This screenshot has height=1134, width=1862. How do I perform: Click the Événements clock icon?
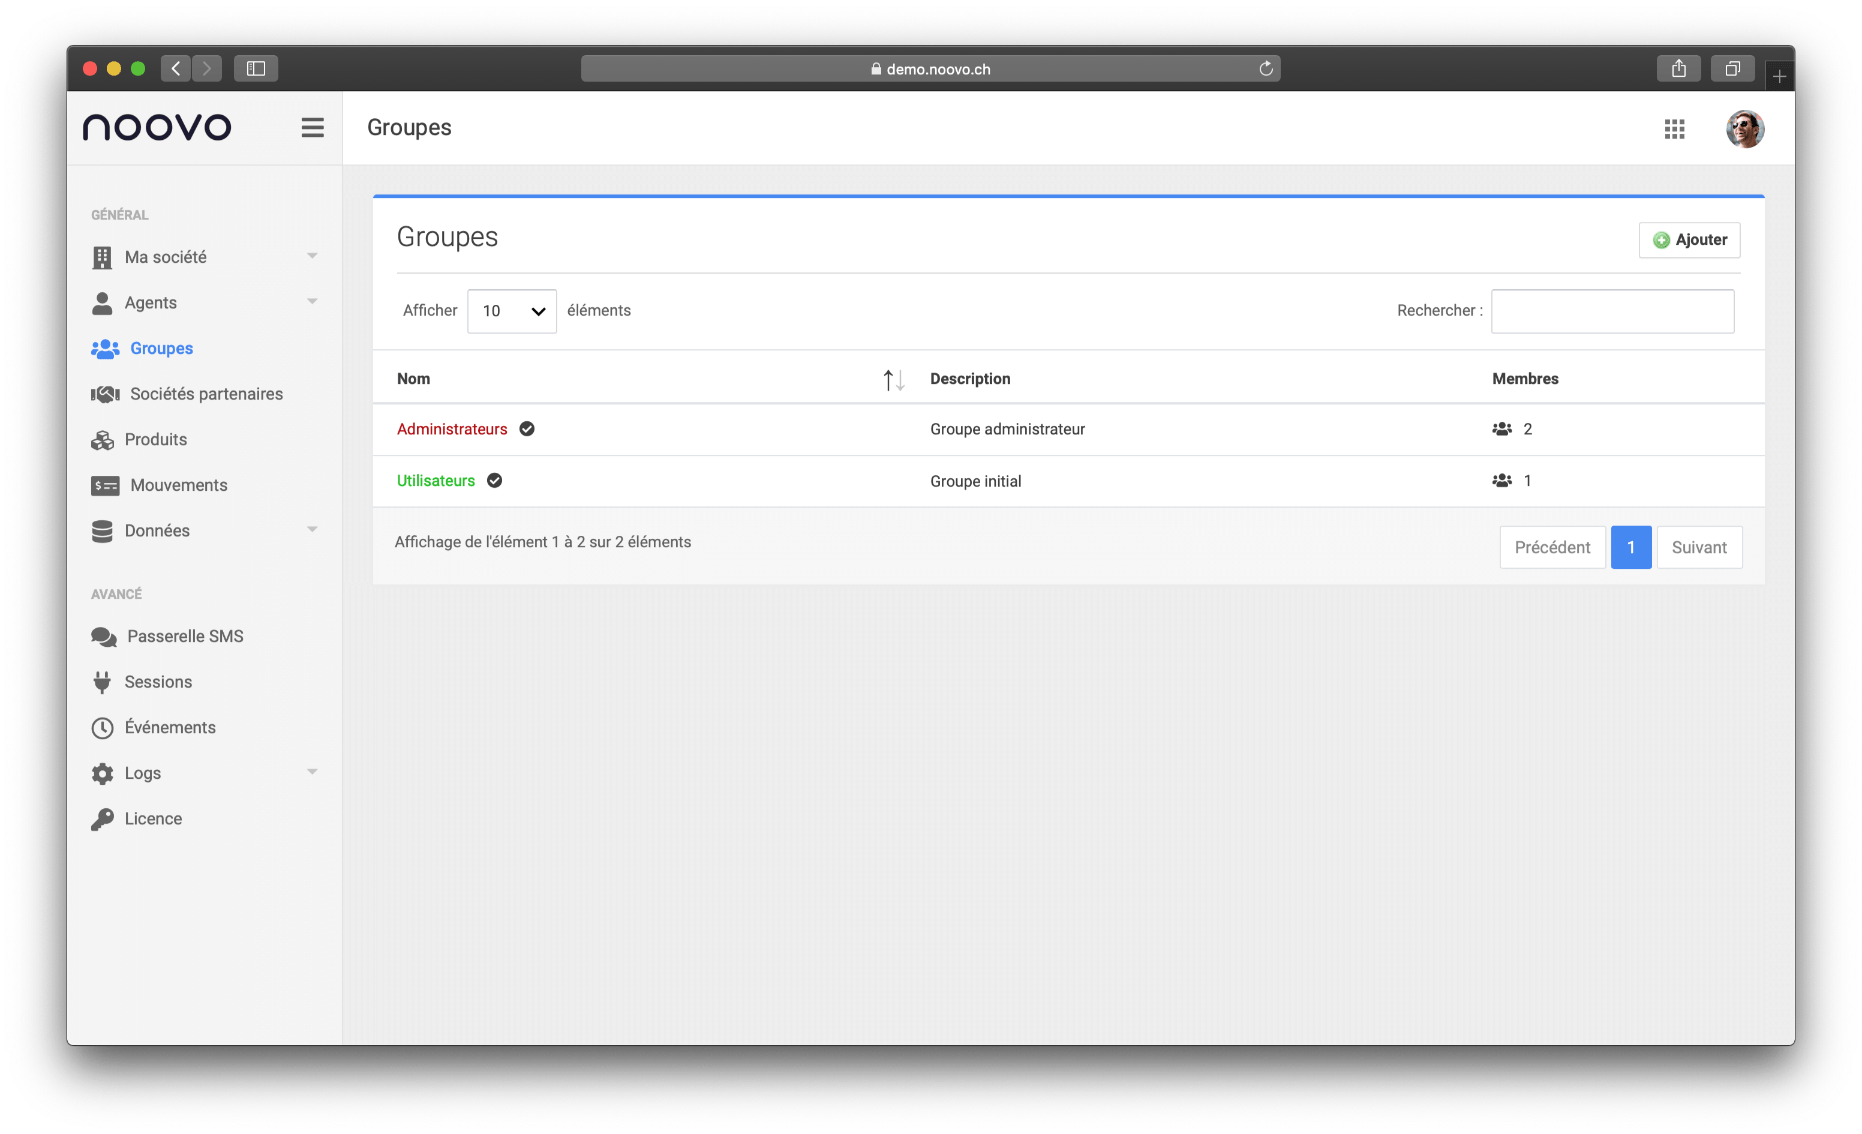pyautogui.click(x=102, y=728)
